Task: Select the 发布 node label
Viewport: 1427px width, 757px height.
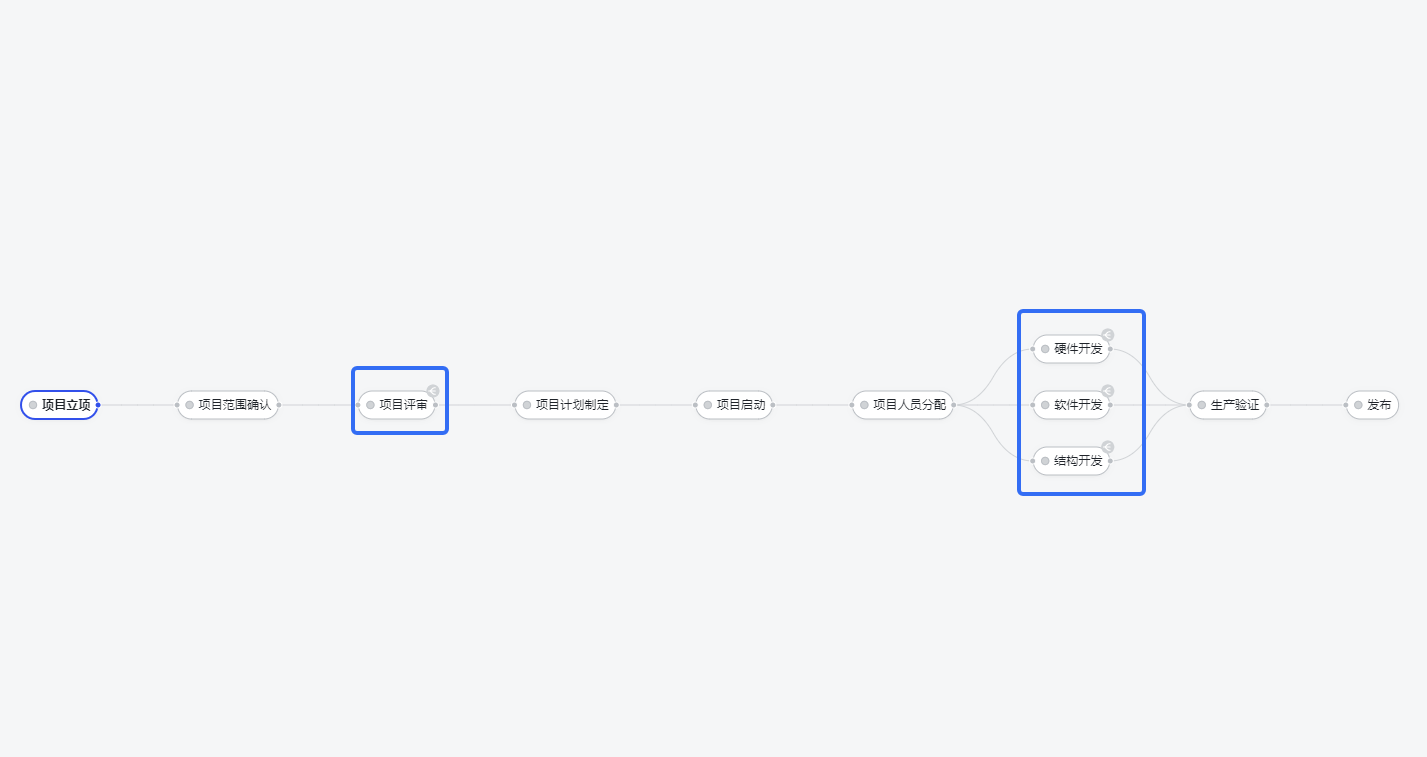Action: (1379, 405)
